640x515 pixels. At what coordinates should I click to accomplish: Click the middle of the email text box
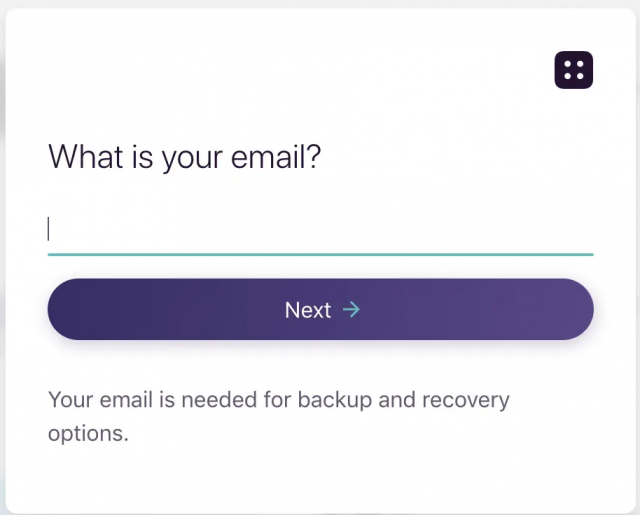coord(320,230)
